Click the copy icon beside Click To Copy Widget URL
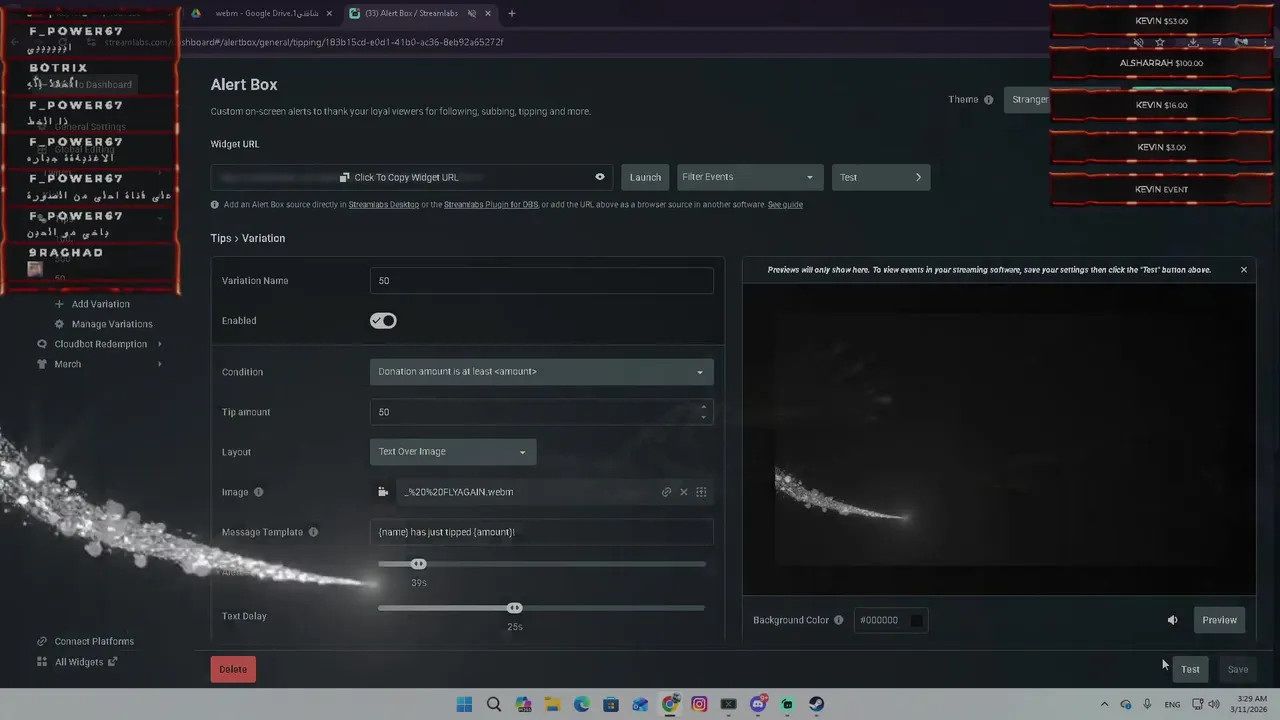The image size is (1280, 720). (x=345, y=177)
